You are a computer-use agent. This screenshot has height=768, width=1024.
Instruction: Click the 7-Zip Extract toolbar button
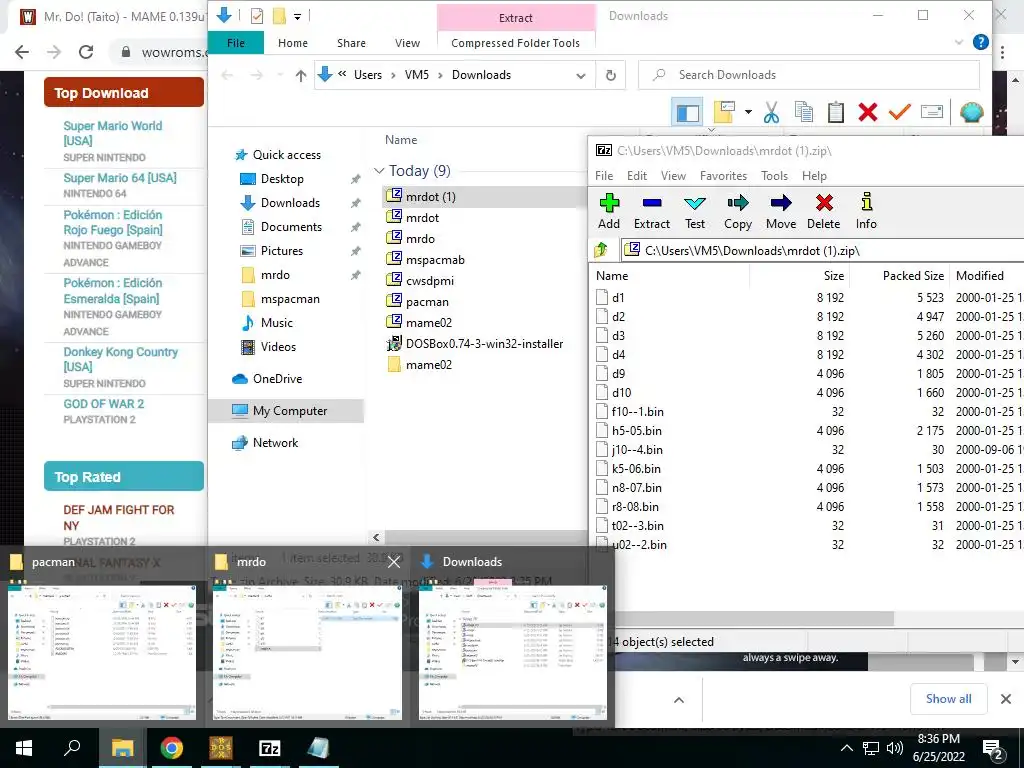(x=652, y=211)
